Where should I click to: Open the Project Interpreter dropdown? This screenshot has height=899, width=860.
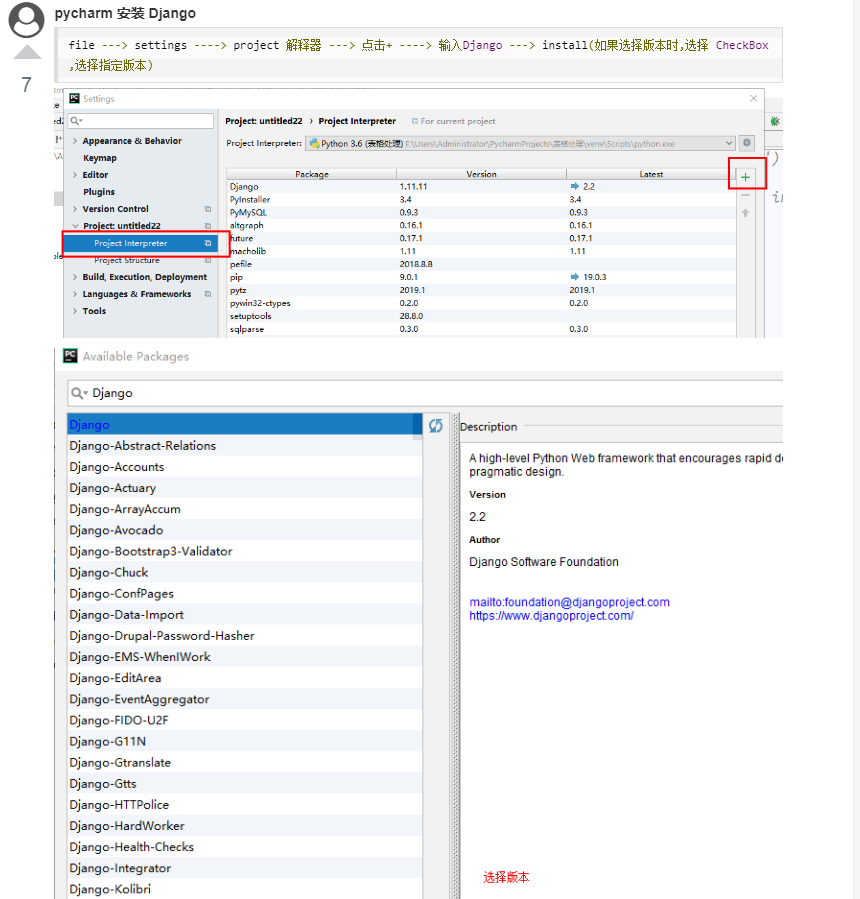[521, 143]
